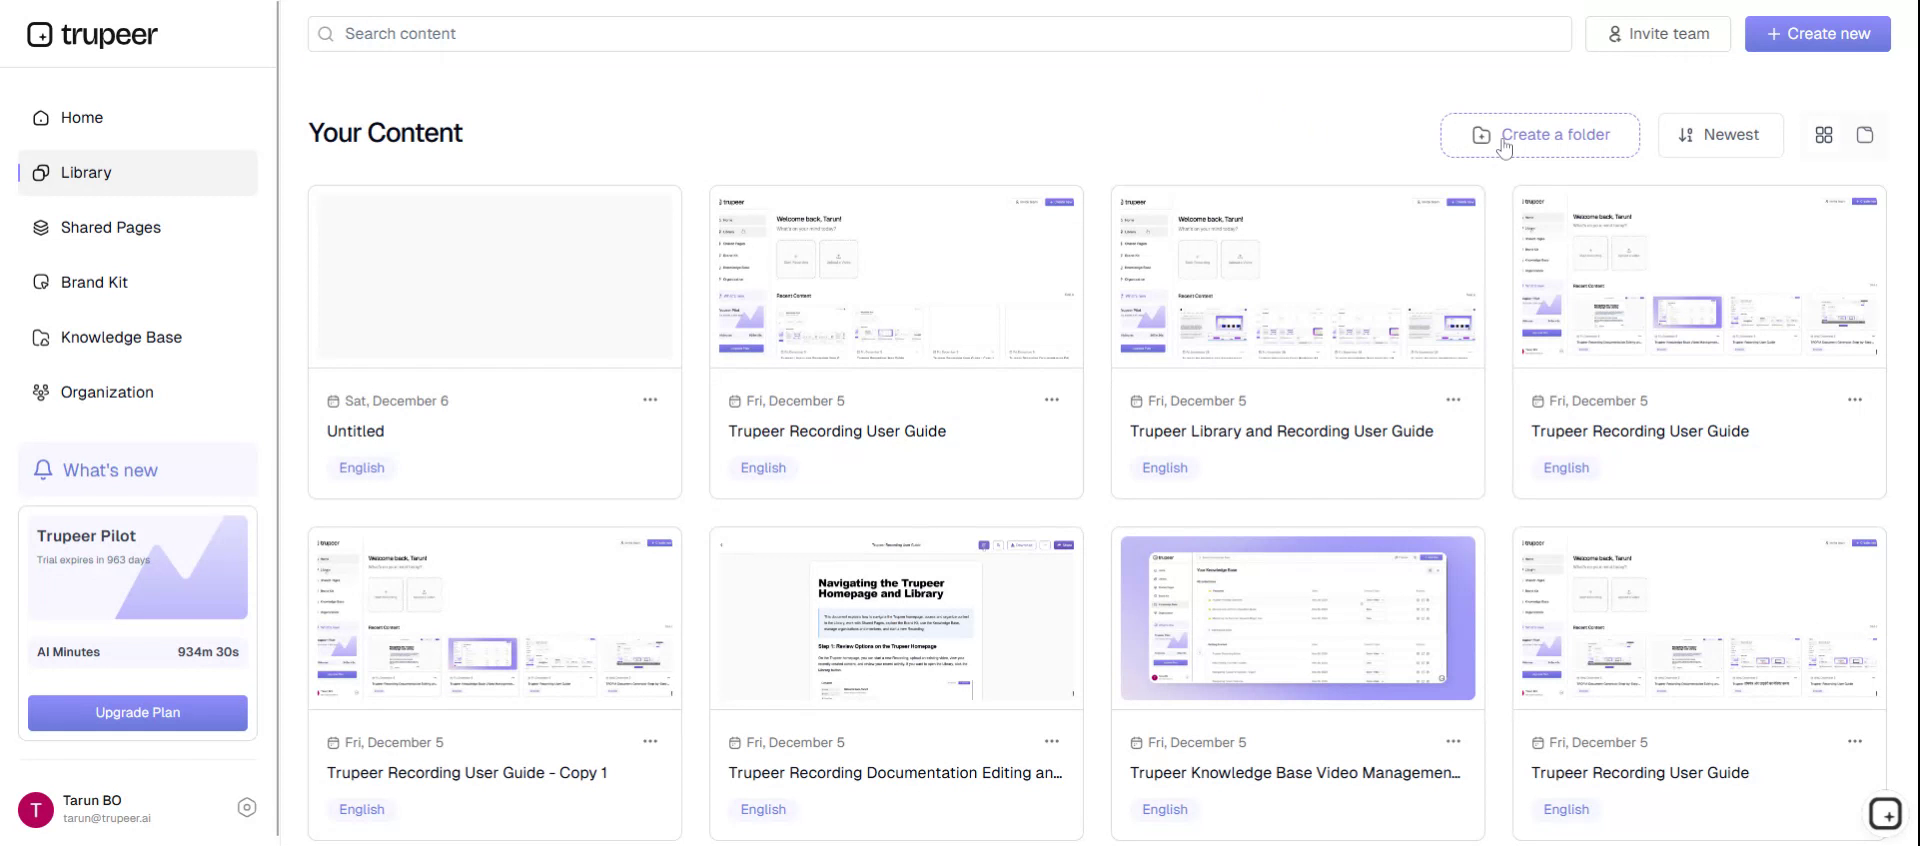Click the Tarun BO avatar

pos(36,810)
